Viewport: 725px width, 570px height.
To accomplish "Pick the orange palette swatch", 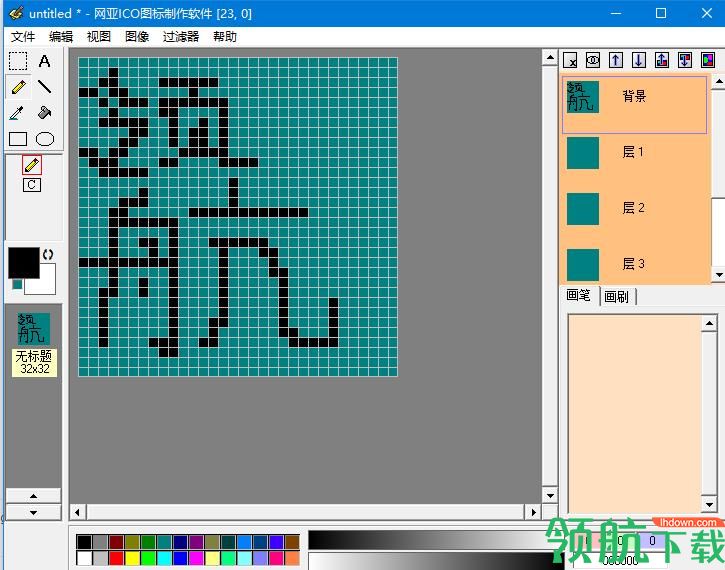I will pyautogui.click(x=292, y=558).
